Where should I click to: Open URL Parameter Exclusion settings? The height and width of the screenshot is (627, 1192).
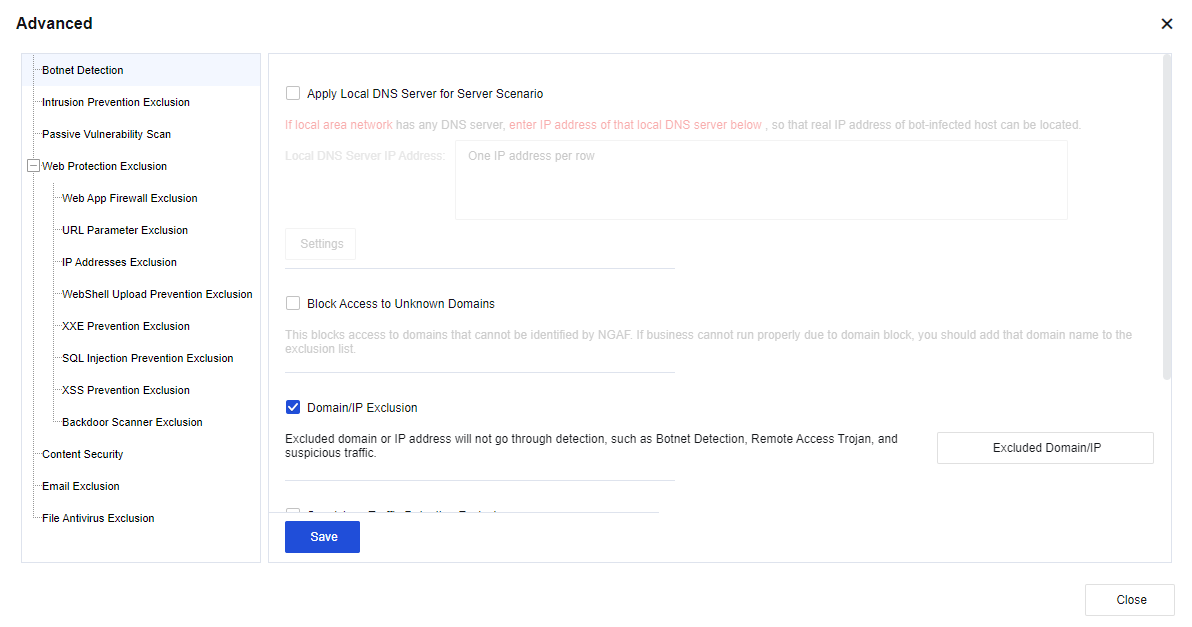pos(125,230)
